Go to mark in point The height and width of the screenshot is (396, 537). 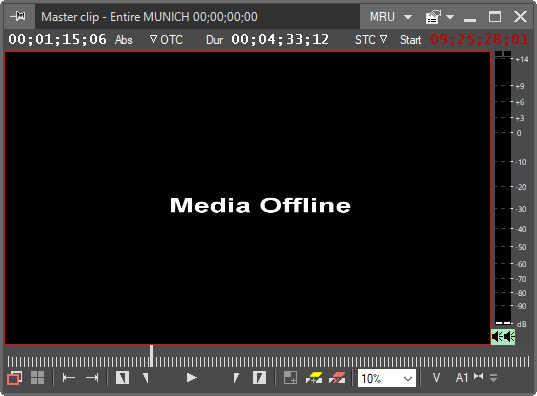pyautogui.click(x=69, y=378)
